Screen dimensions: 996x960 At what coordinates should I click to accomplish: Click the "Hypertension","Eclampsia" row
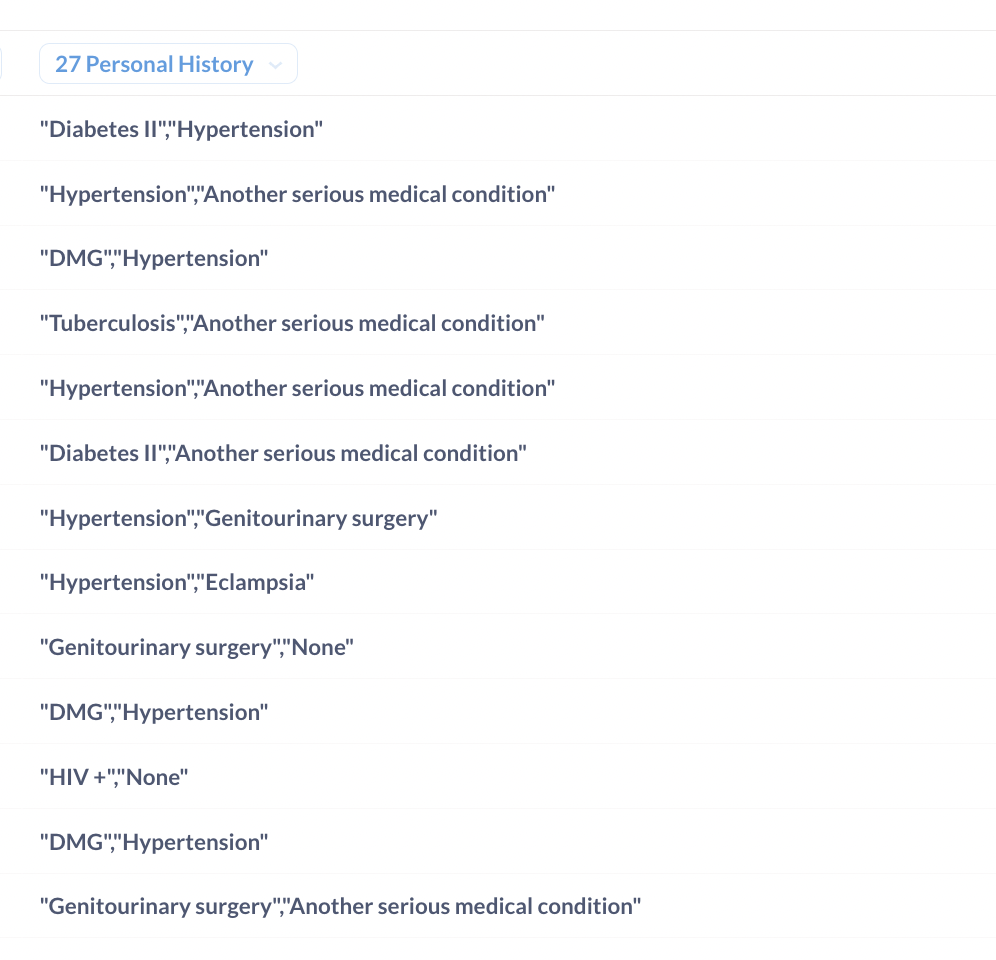click(x=177, y=582)
